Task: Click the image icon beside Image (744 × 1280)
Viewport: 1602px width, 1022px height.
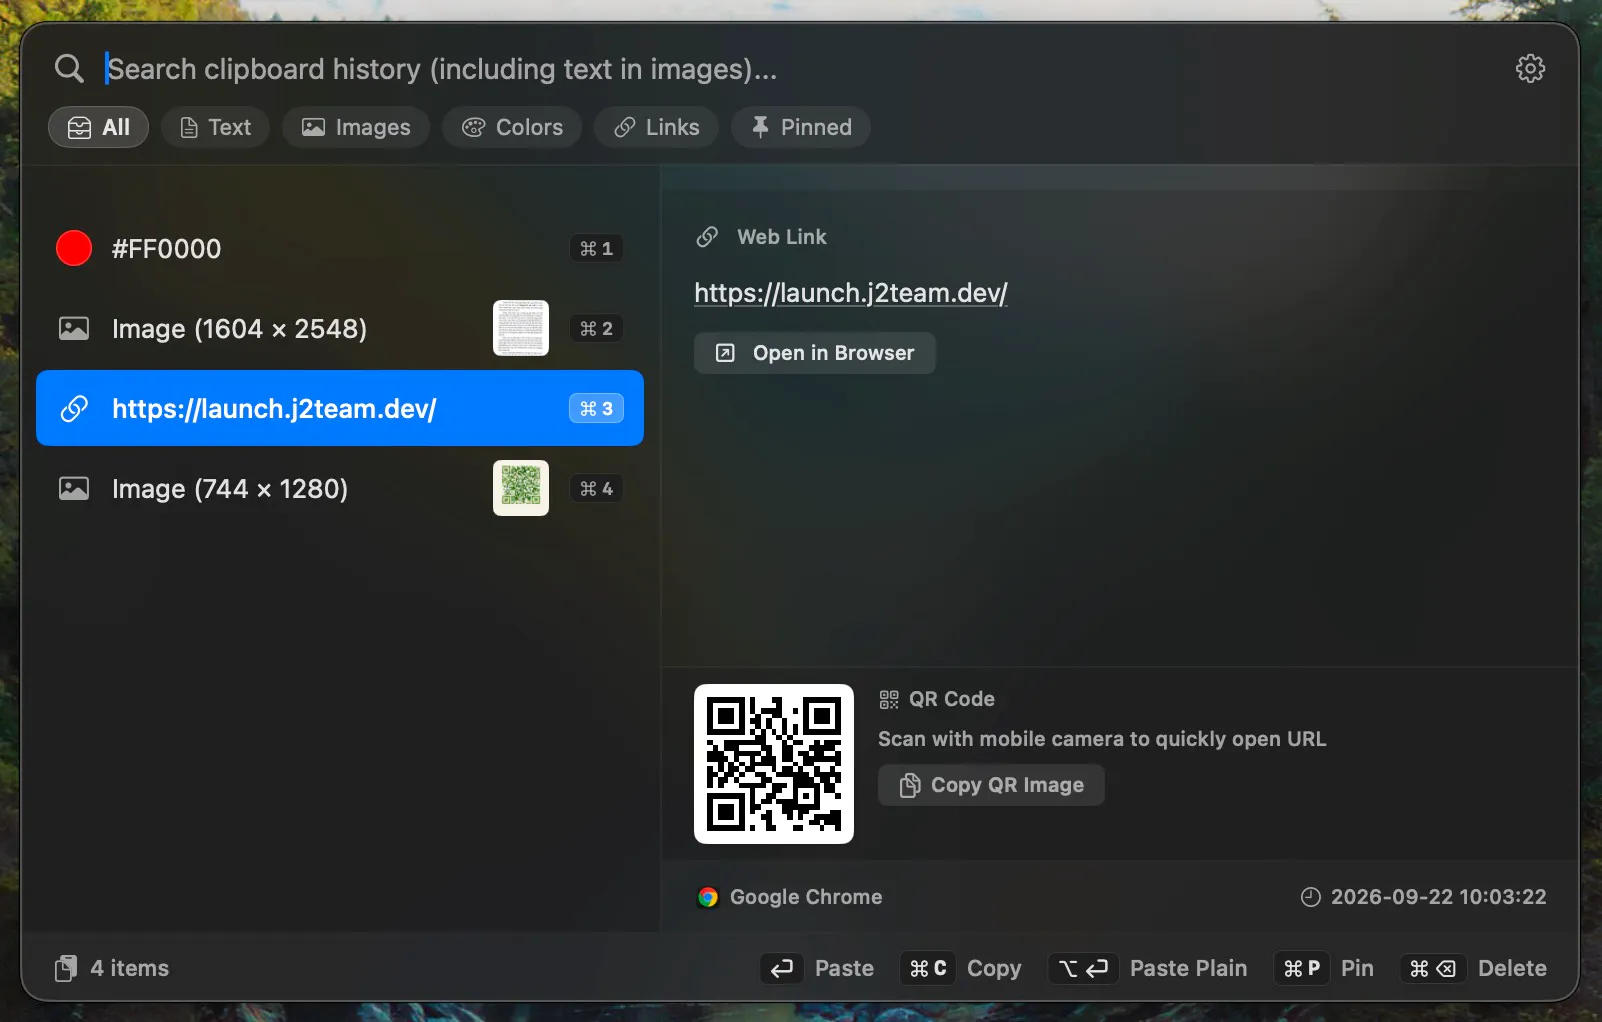Action: click(74, 488)
